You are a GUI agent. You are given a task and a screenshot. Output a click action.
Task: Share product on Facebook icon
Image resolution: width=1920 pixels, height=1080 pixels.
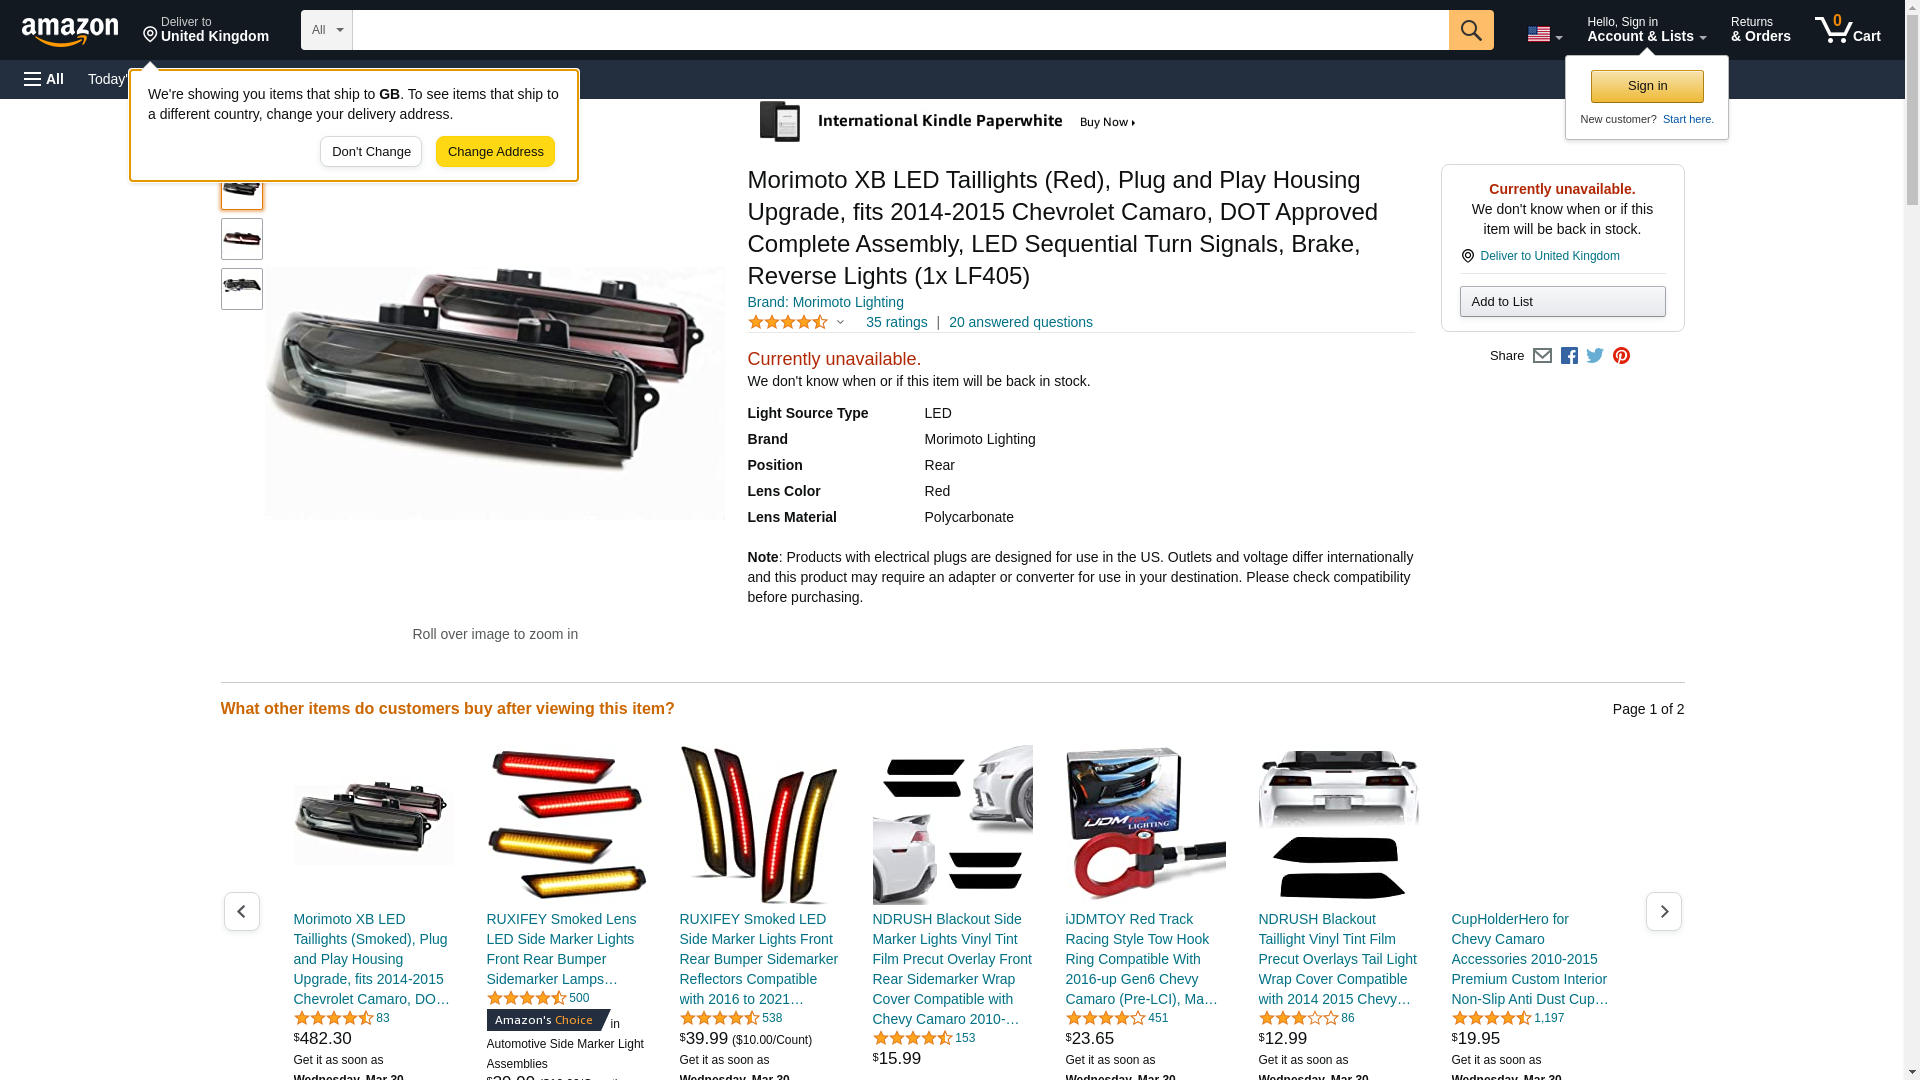pos(1569,356)
